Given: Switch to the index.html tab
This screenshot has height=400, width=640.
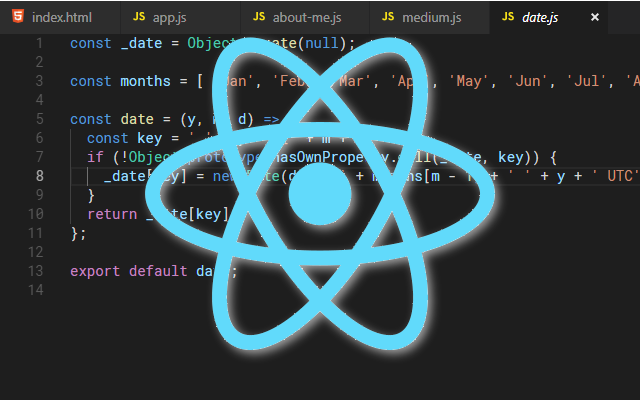Looking at the screenshot, I should pyautogui.click(x=60, y=18).
